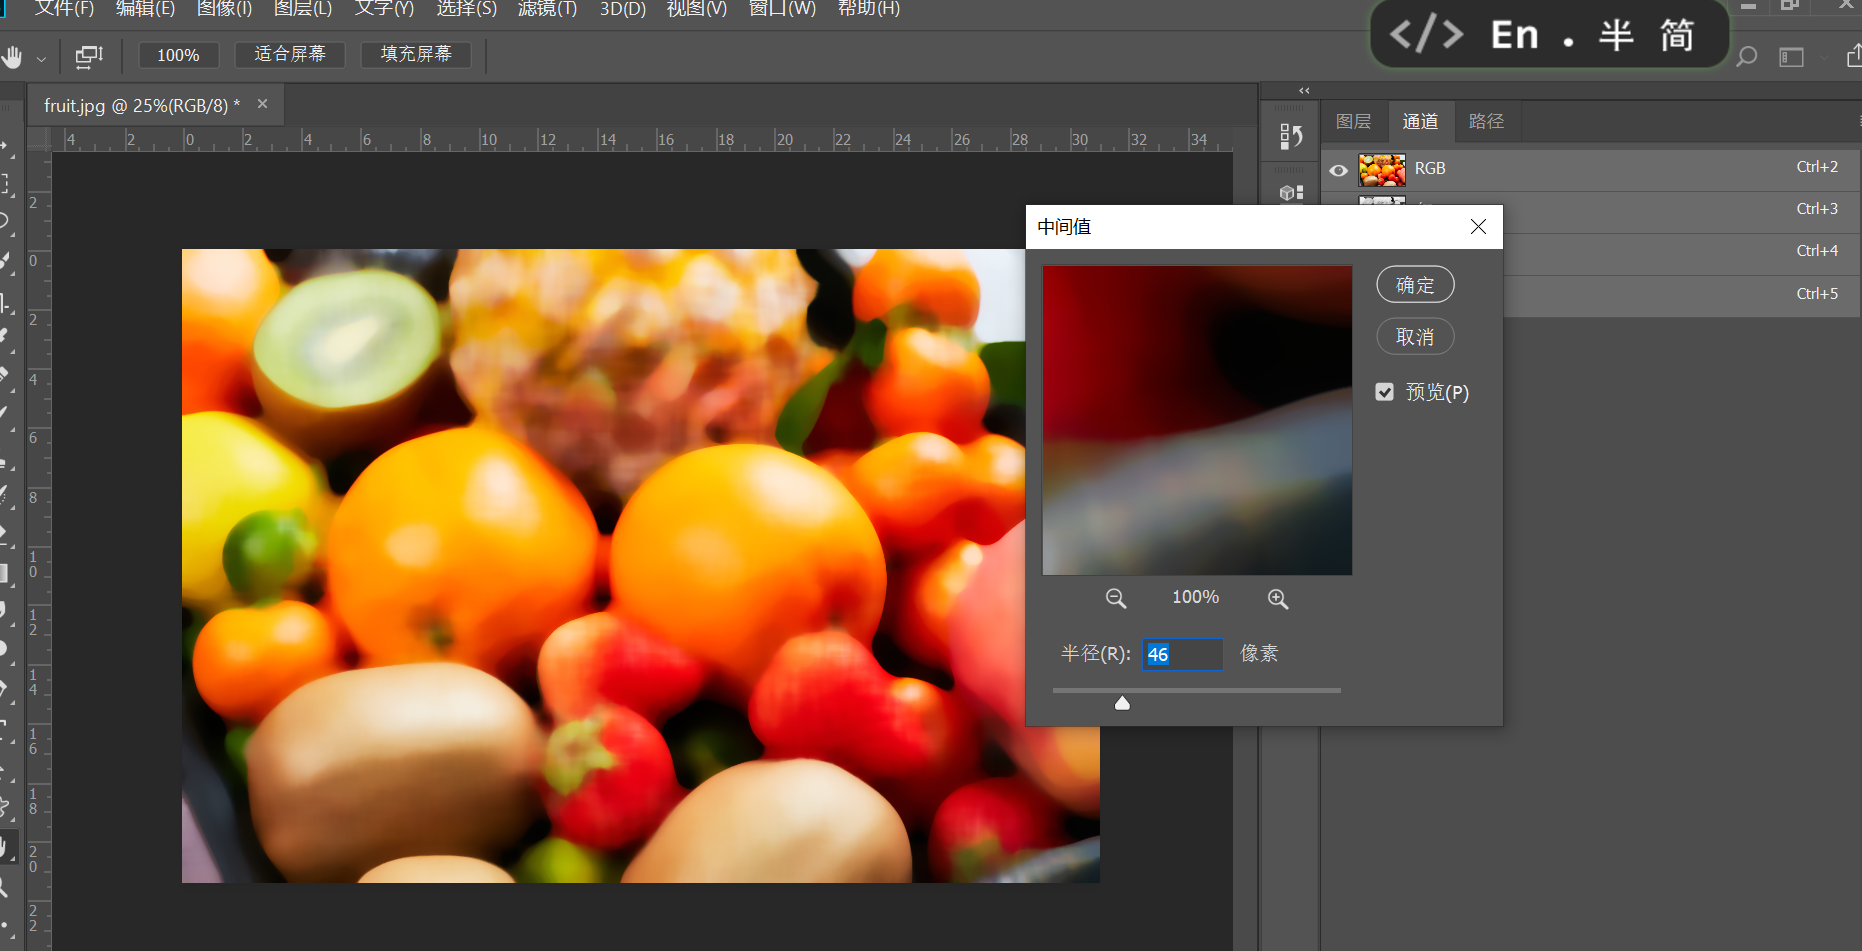Select the fruit.jpg document tab
Screen dimensions: 1862x951
tap(142, 105)
